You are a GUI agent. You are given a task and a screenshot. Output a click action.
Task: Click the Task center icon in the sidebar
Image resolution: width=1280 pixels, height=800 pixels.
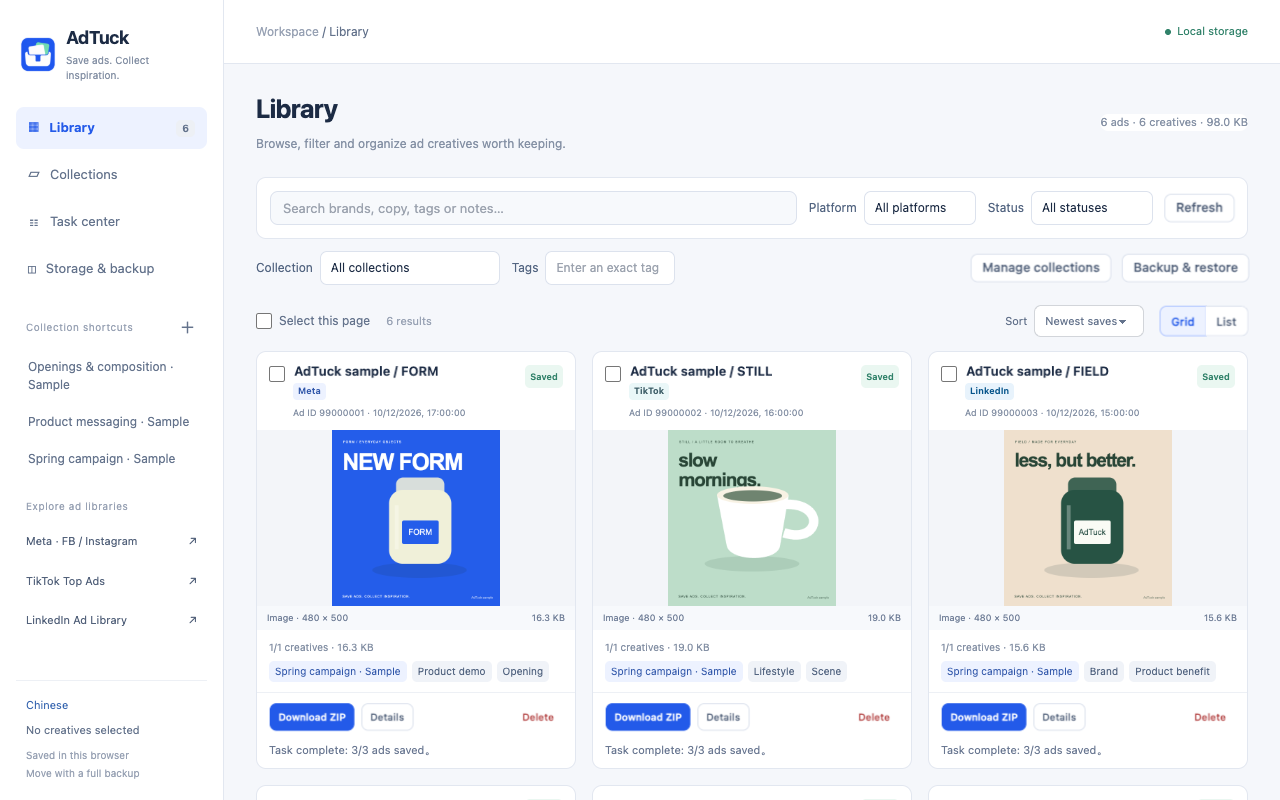click(34, 222)
